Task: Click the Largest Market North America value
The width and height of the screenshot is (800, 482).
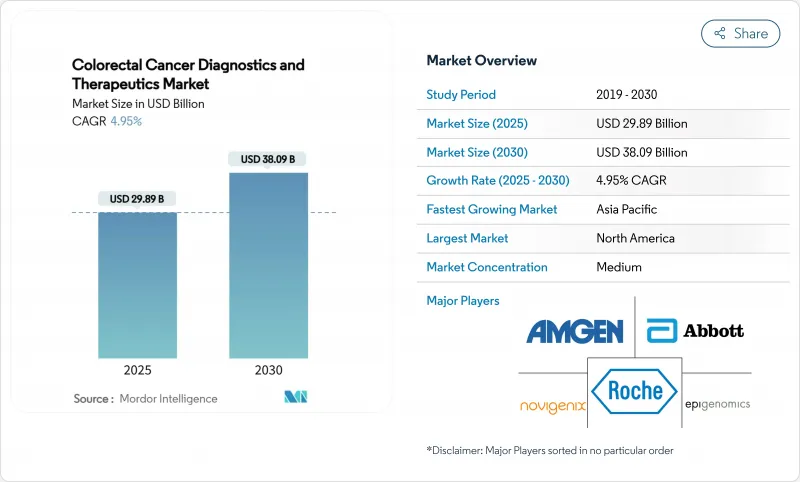Action: pyautogui.click(x=634, y=238)
